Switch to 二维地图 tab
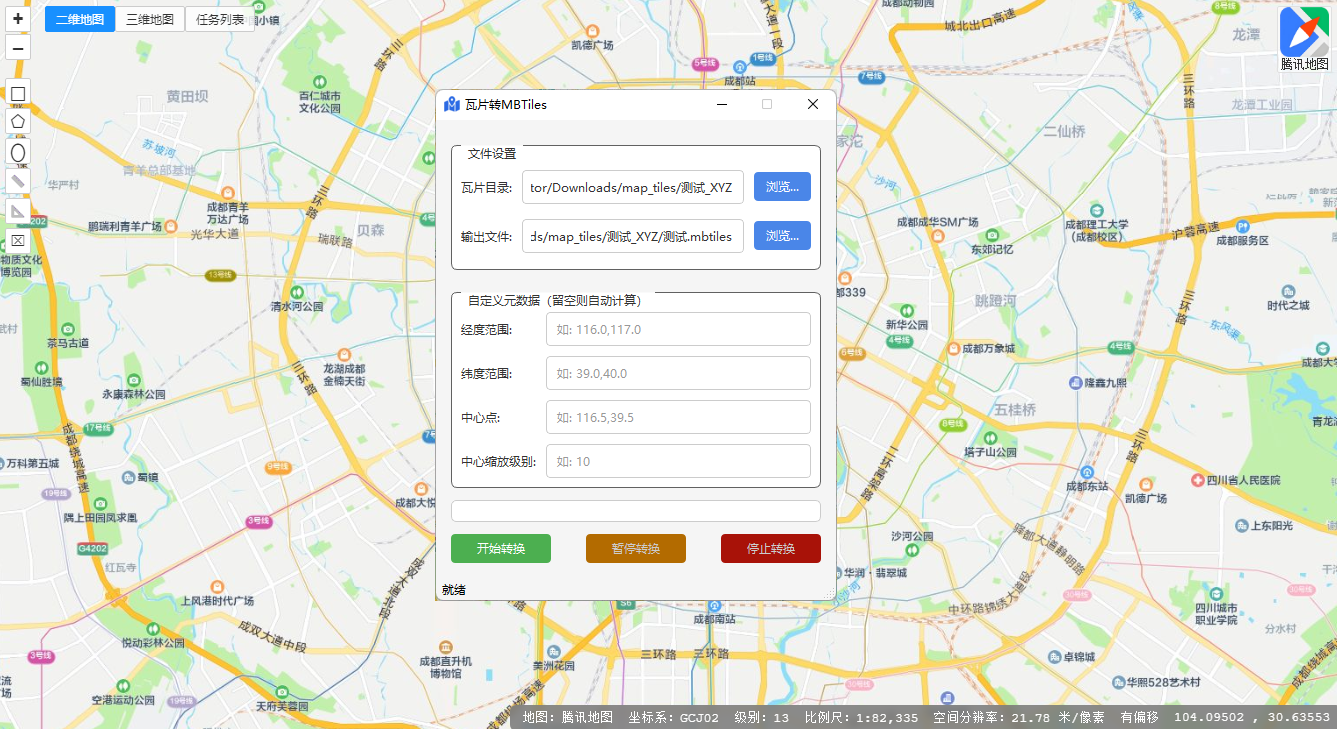This screenshot has height=729, width=1337. pos(80,19)
